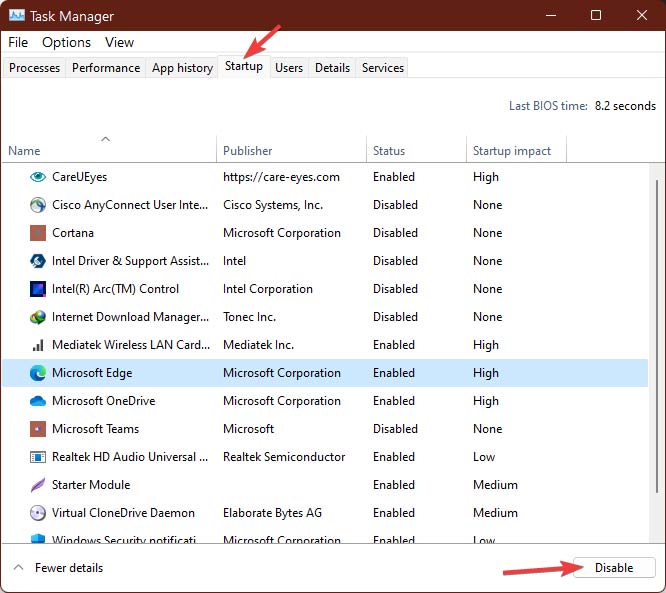666x593 pixels.
Task: Collapse view with Fewer details chevron
Action: click(x=18, y=568)
